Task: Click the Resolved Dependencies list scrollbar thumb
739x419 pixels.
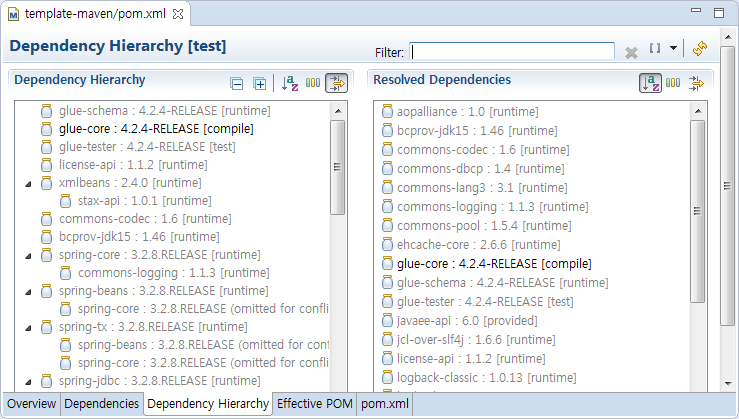Action: [698, 211]
